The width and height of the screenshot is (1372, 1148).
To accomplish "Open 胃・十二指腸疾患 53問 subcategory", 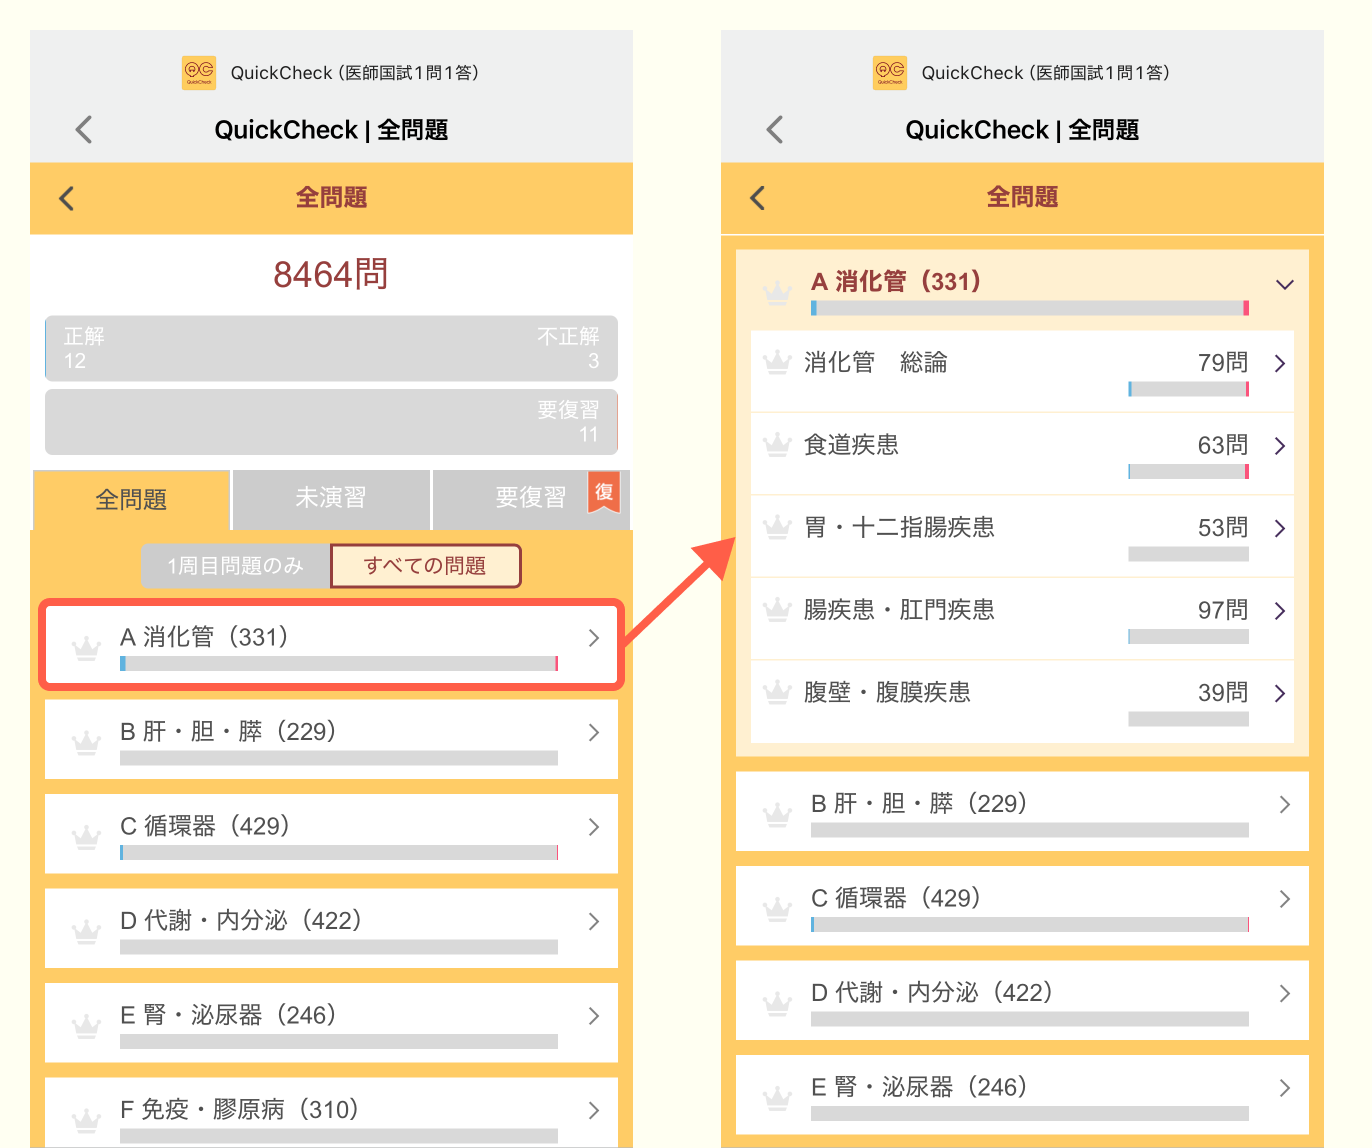I will (x=1021, y=535).
